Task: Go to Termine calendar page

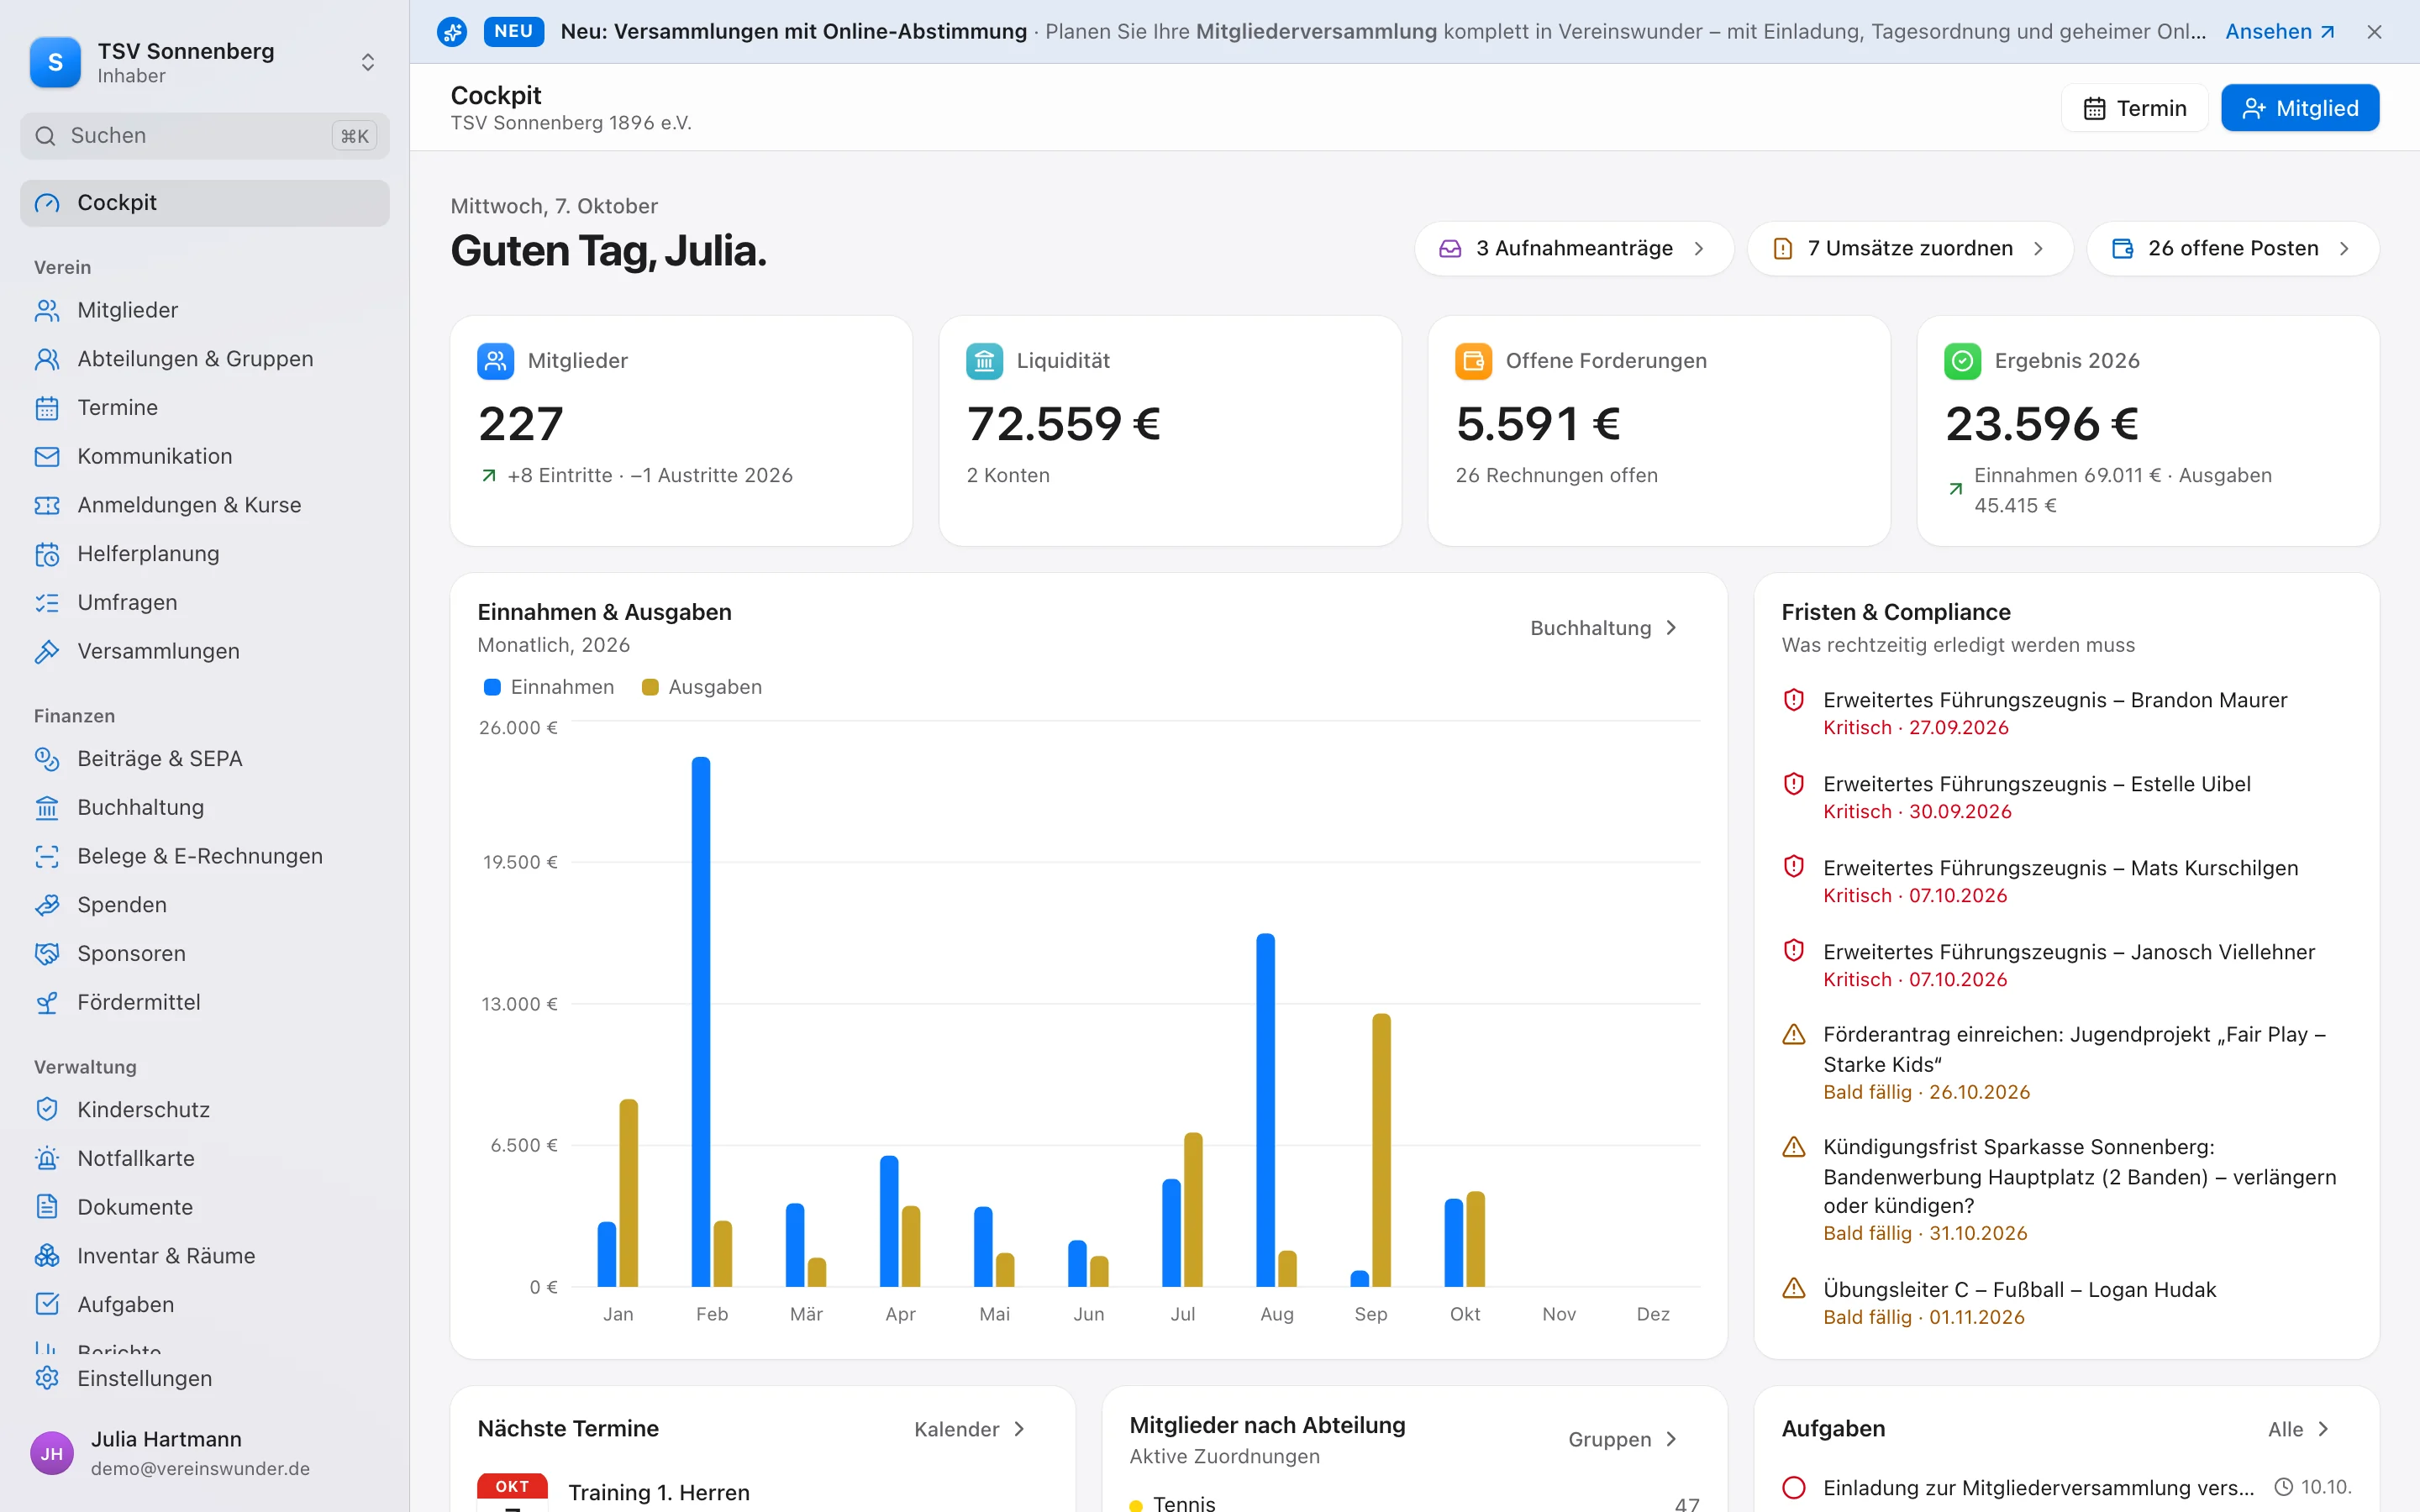Action: pyautogui.click(x=204, y=408)
